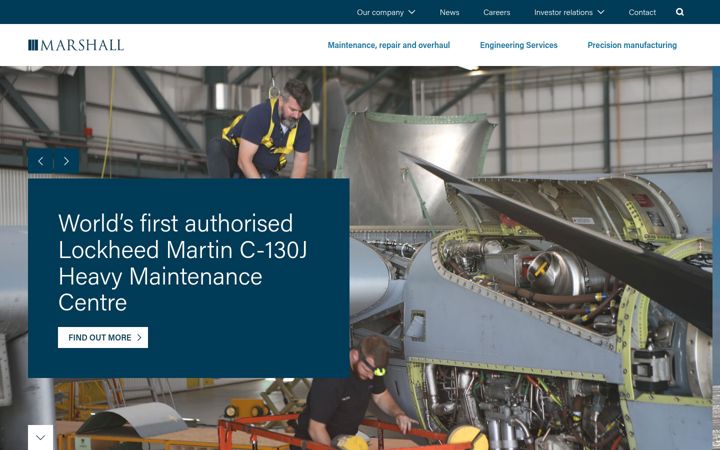Click the FIND OUT MORE button
This screenshot has height=450, width=720.
click(x=103, y=338)
